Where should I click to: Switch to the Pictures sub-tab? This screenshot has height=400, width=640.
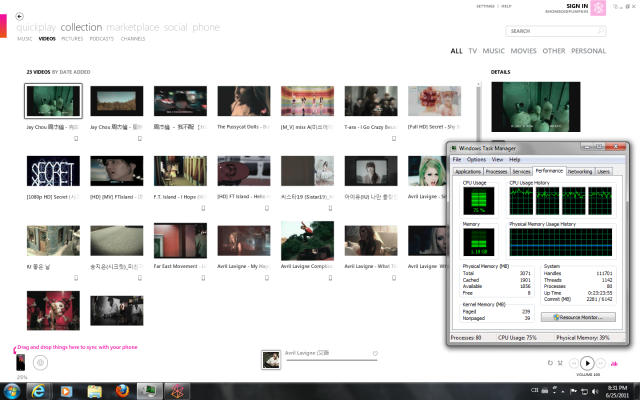[x=72, y=39]
